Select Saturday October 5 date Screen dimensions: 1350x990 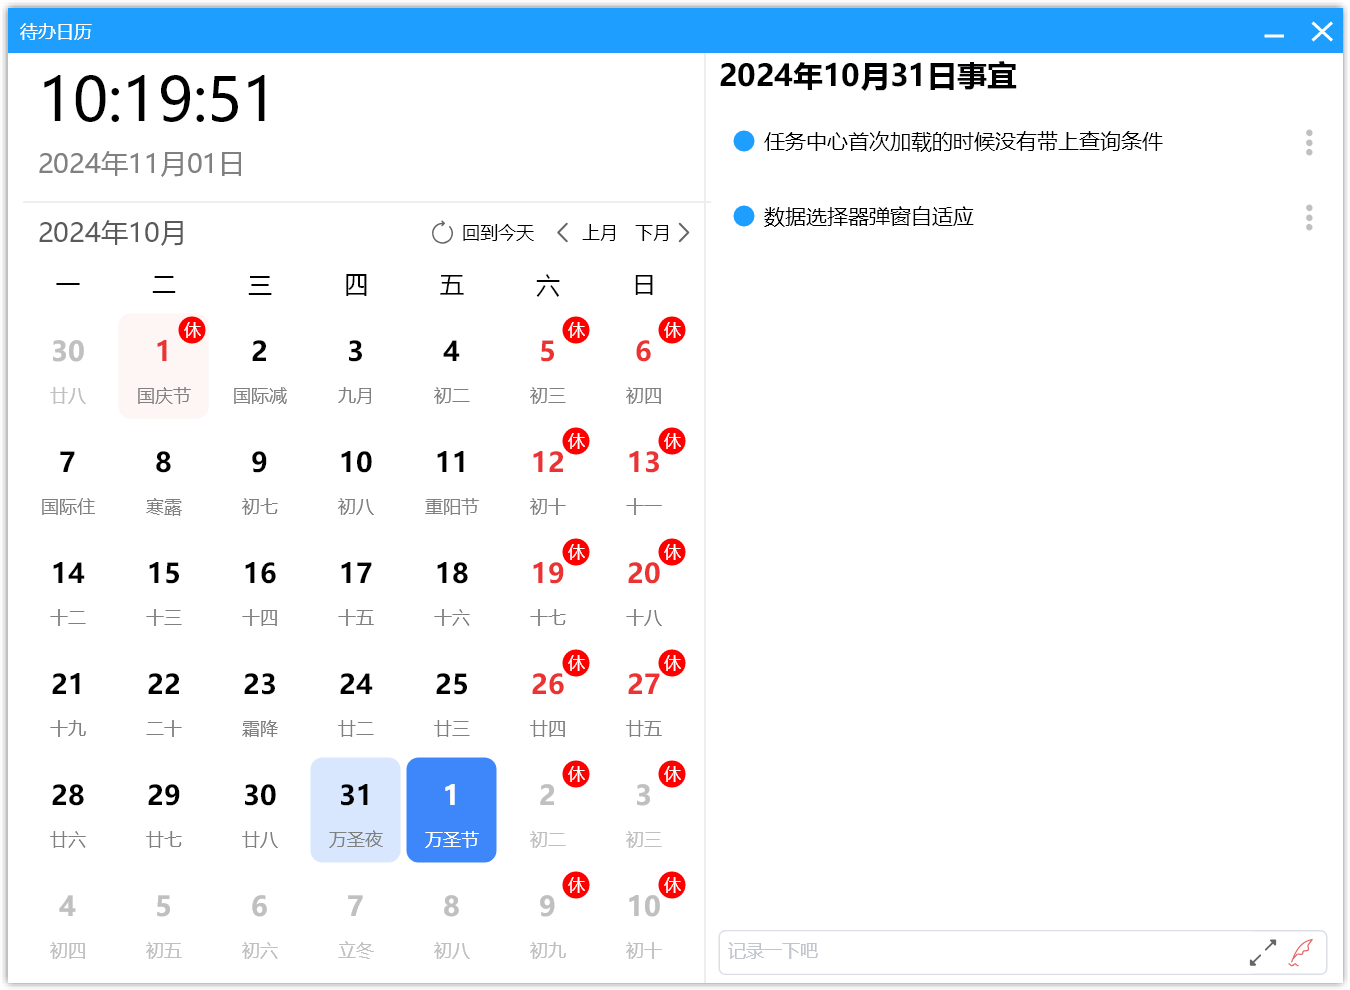click(x=548, y=366)
